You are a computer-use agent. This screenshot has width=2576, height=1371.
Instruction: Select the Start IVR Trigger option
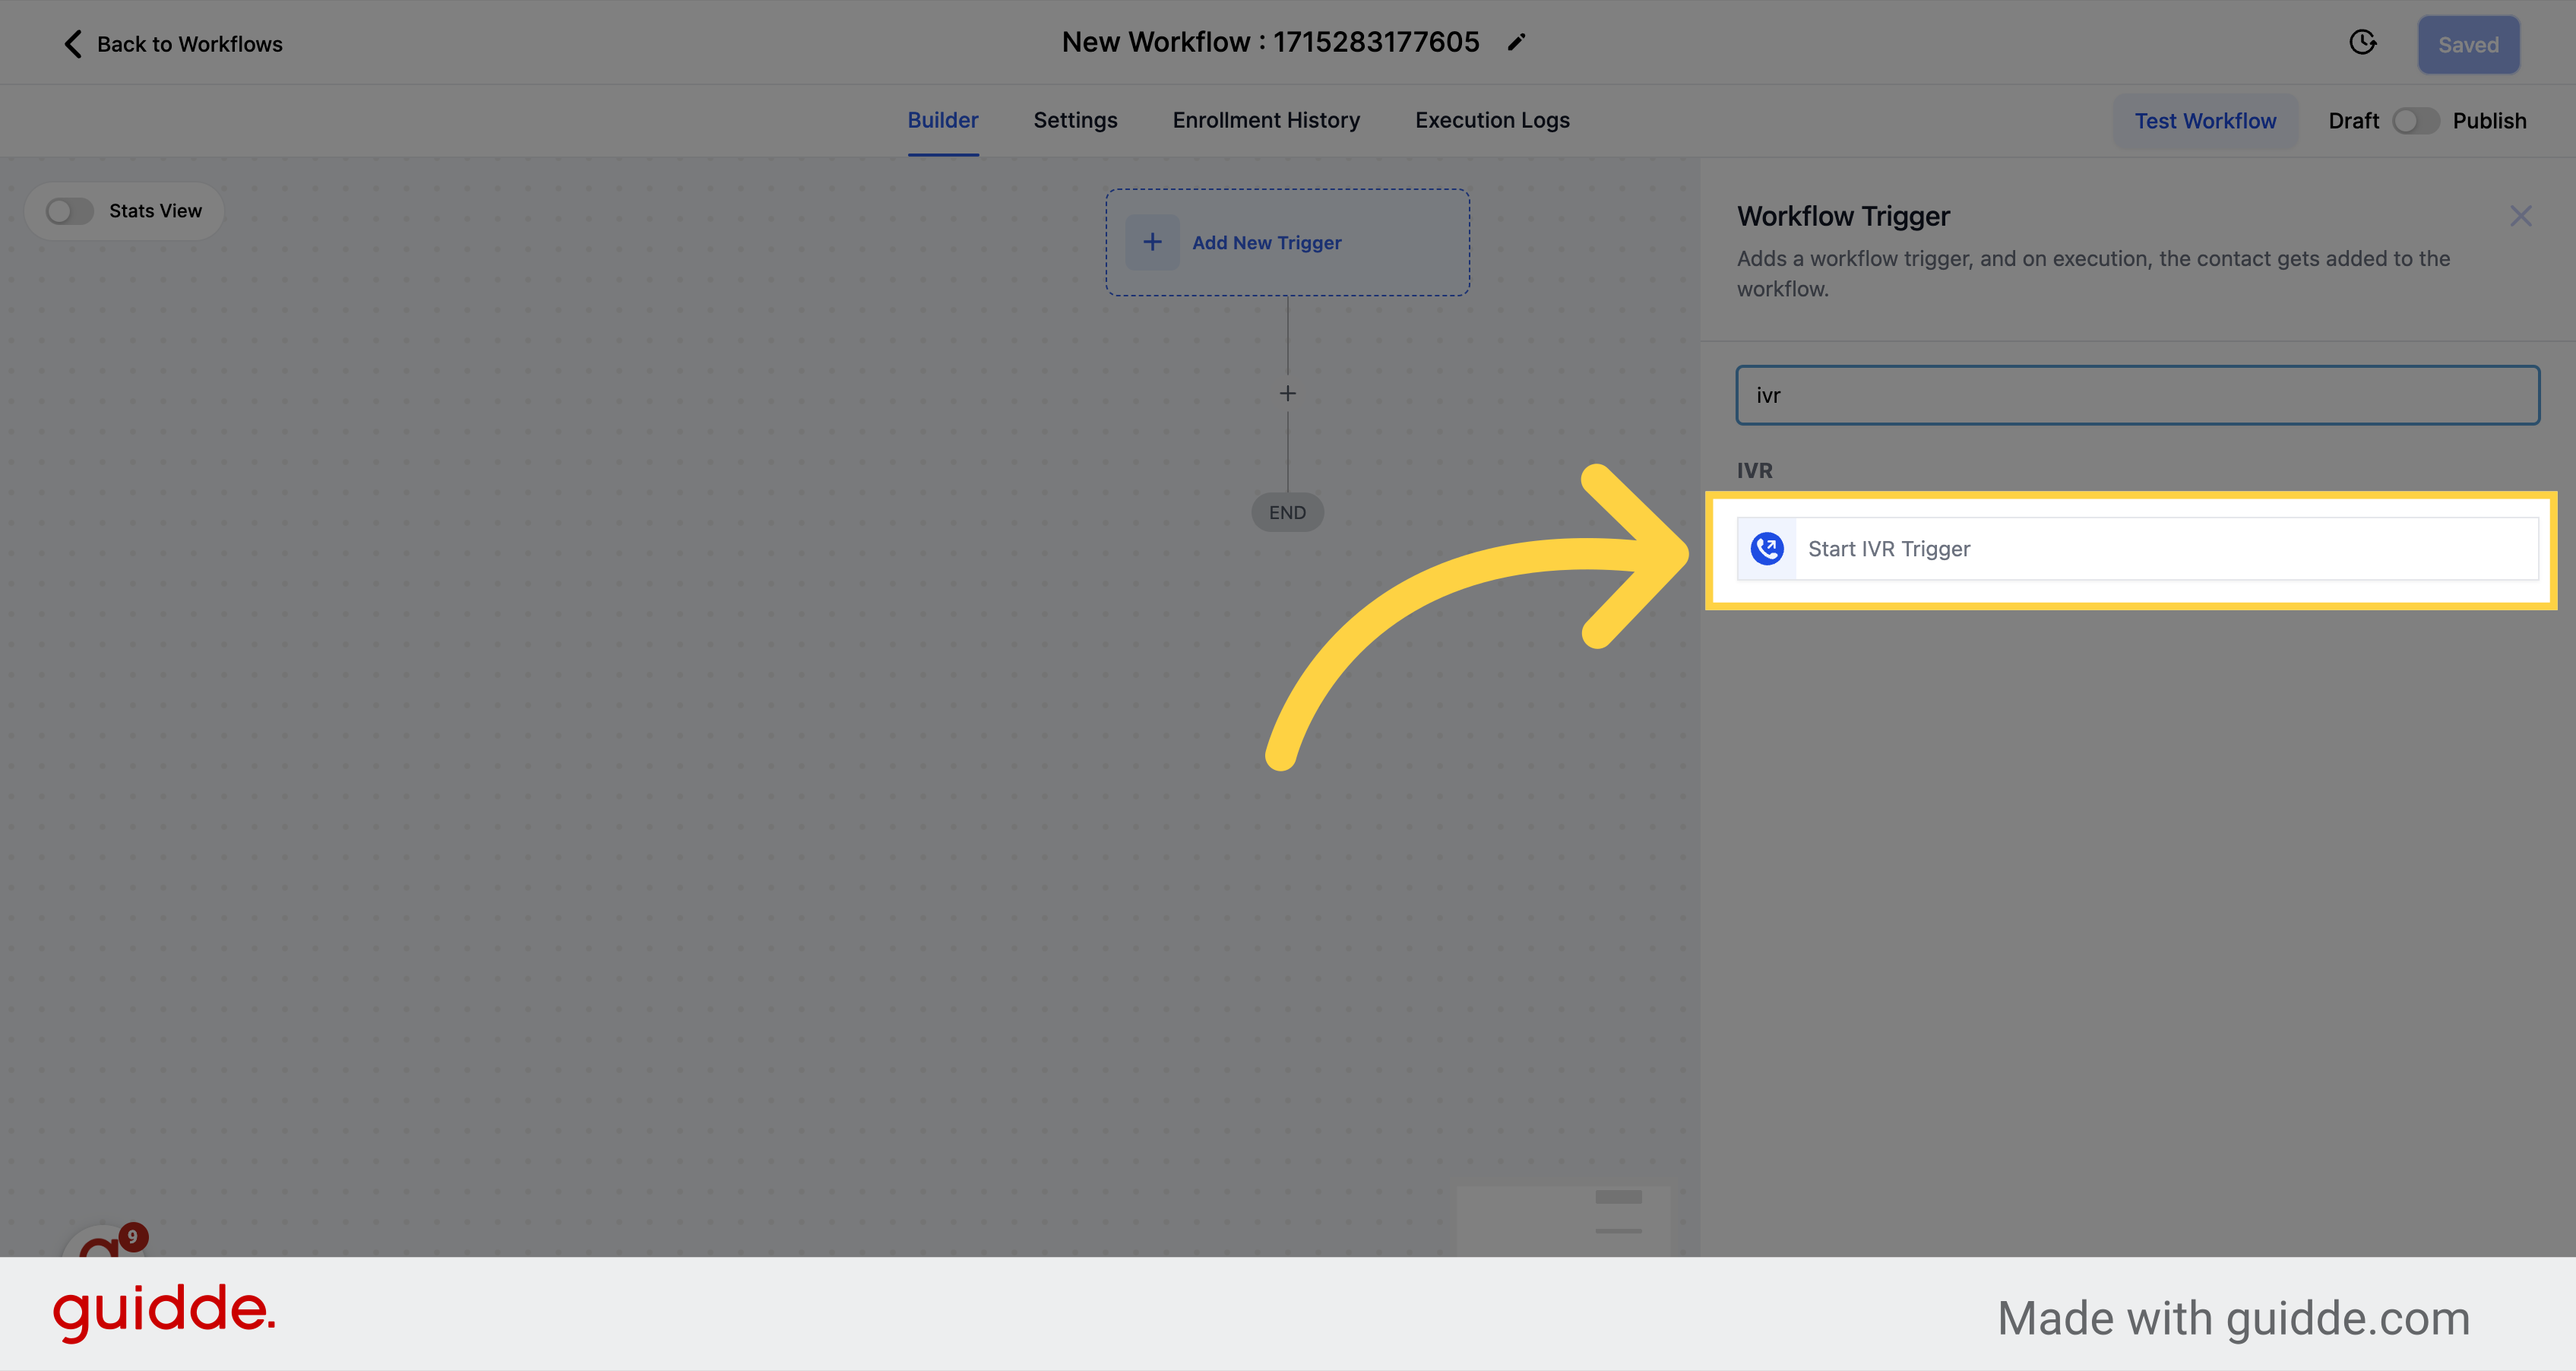[2137, 548]
